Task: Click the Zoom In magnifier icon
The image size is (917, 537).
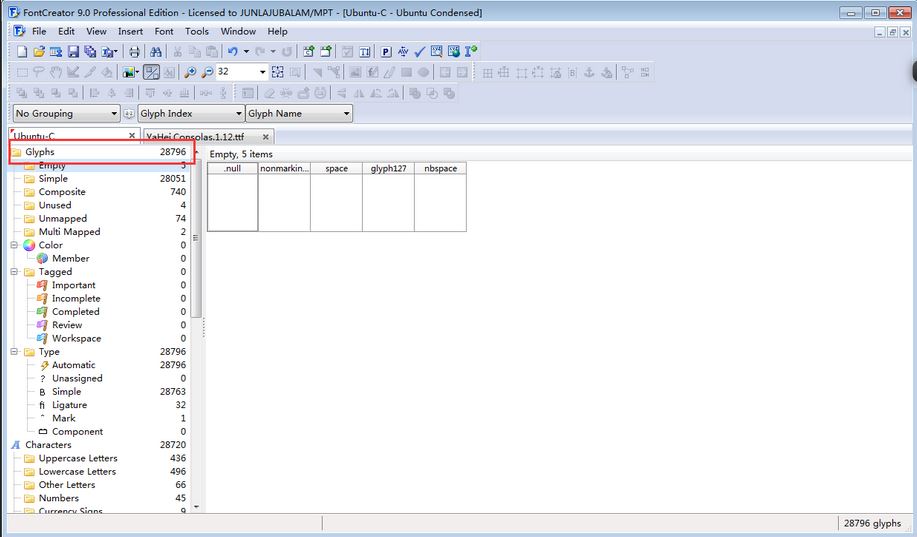Action: [191, 72]
